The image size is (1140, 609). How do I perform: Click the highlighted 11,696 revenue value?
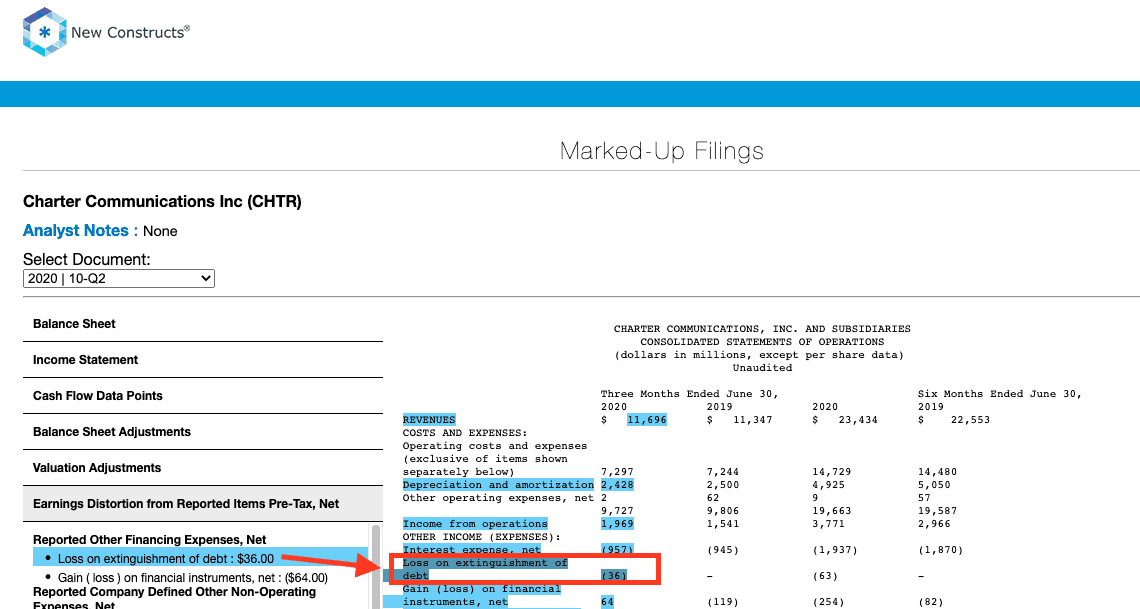[646, 419]
